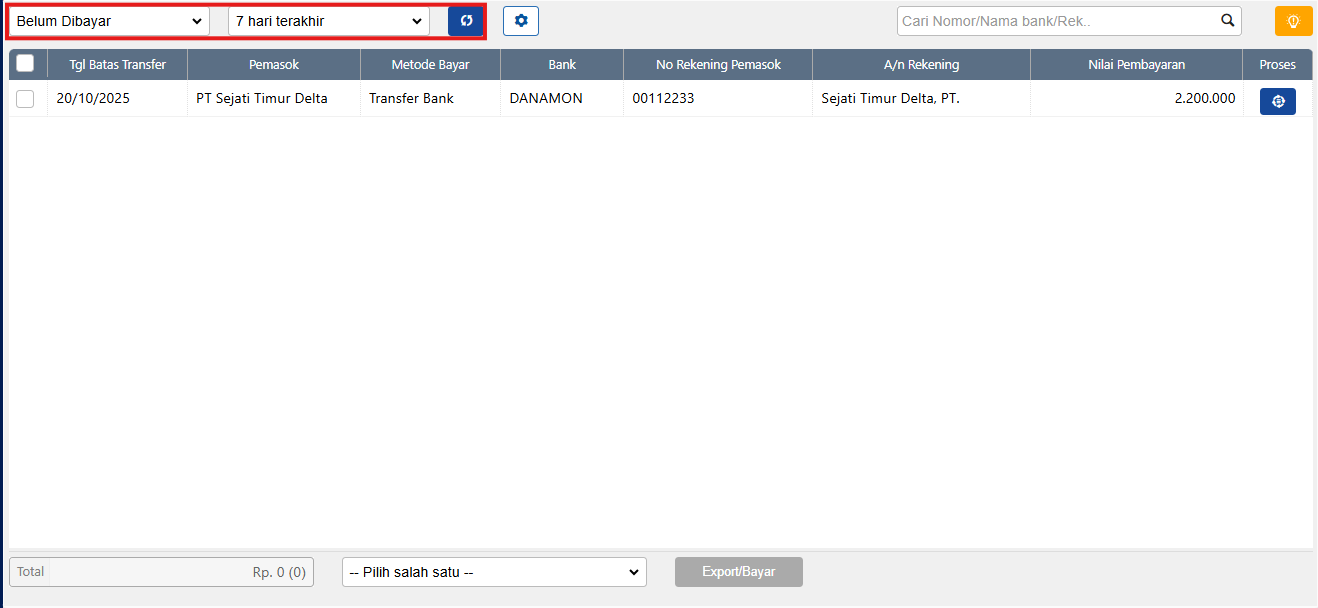Expand the 7 hari terakhir period dropdown
The image size is (1318, 608).
coord(329,21)
